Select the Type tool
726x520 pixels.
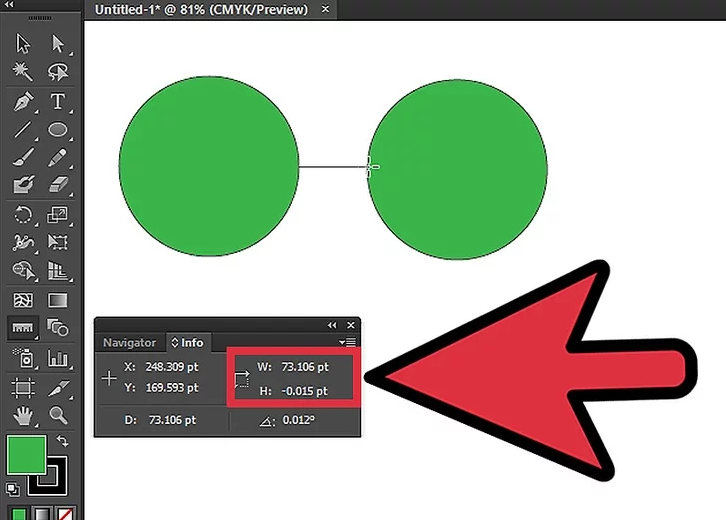point(57,101)
